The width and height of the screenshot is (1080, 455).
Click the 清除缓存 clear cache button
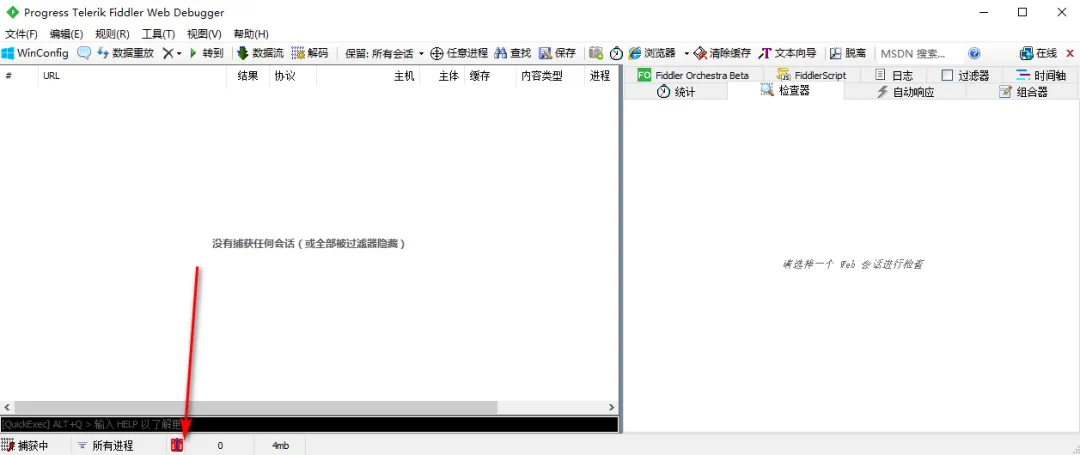722,53
